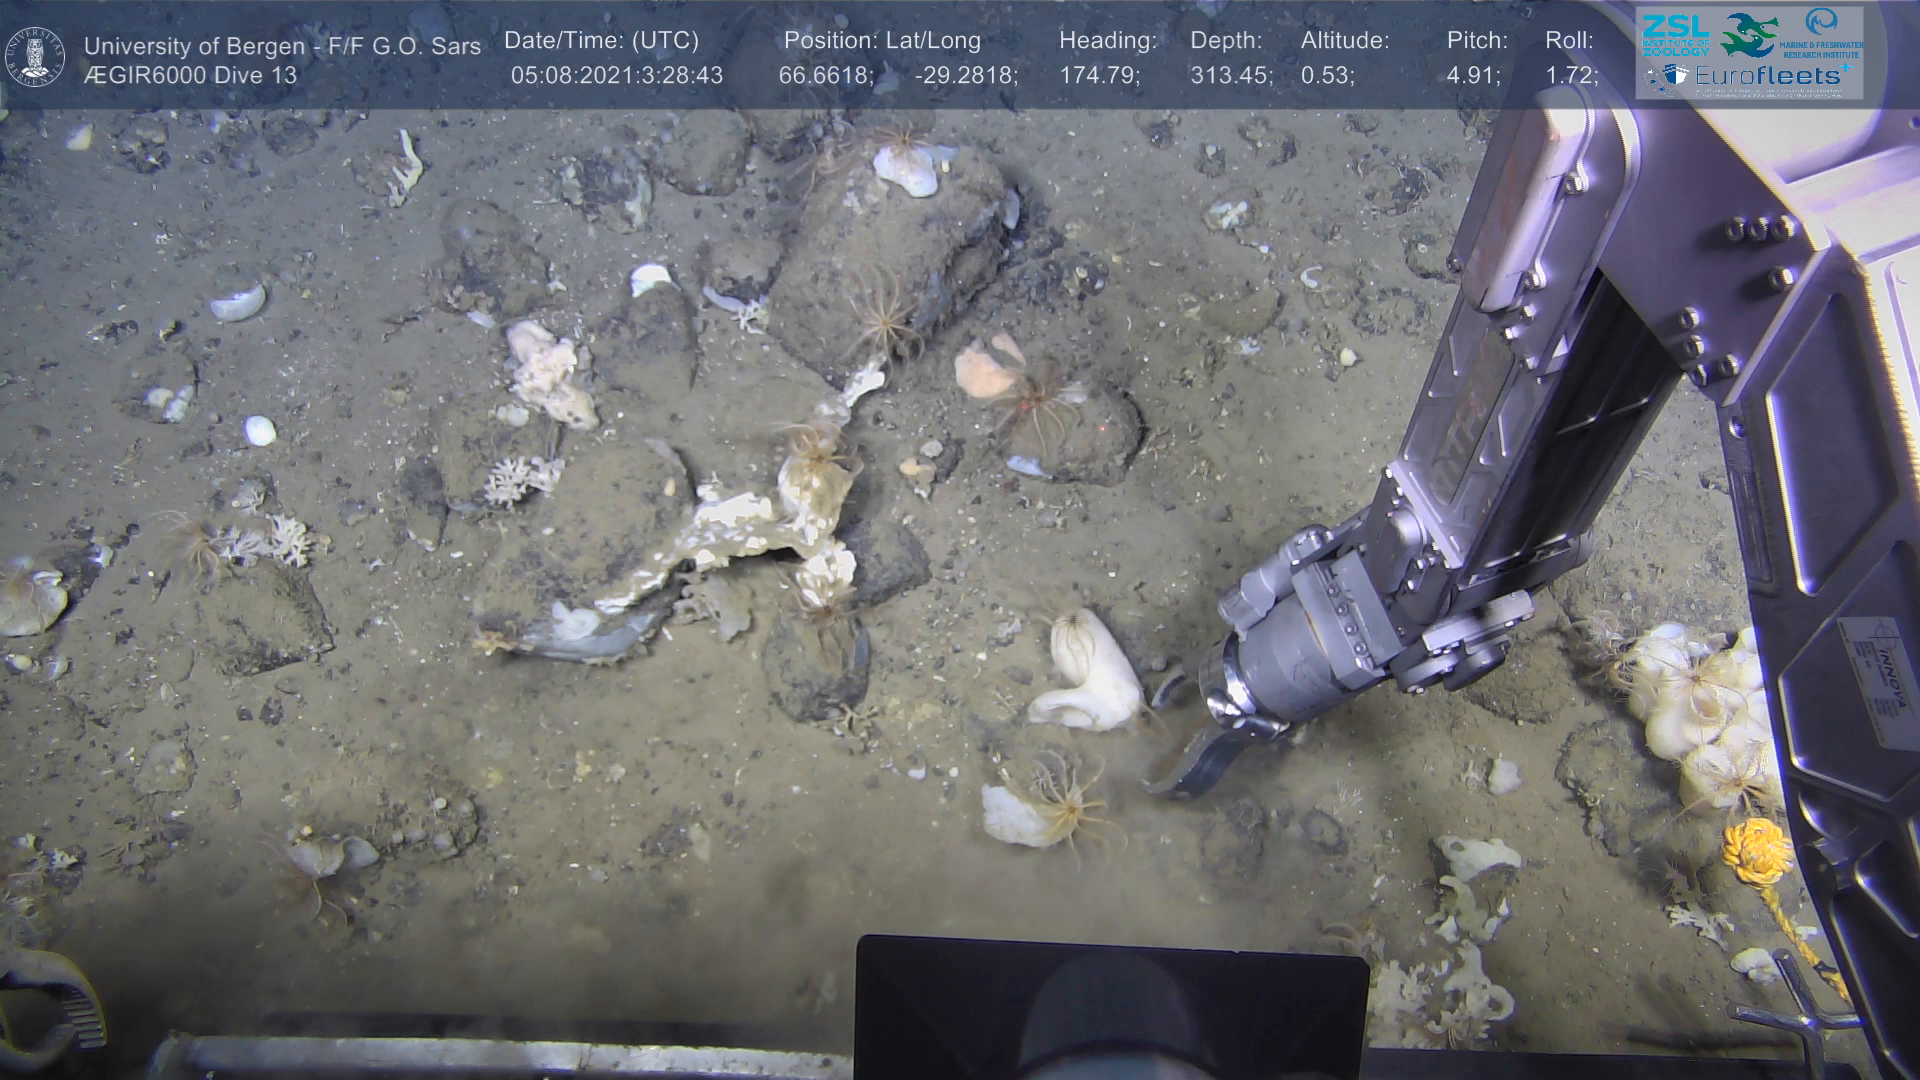Click the Eurofleets wordmark text
1920x1080 pixels.
click(1767, 76)
